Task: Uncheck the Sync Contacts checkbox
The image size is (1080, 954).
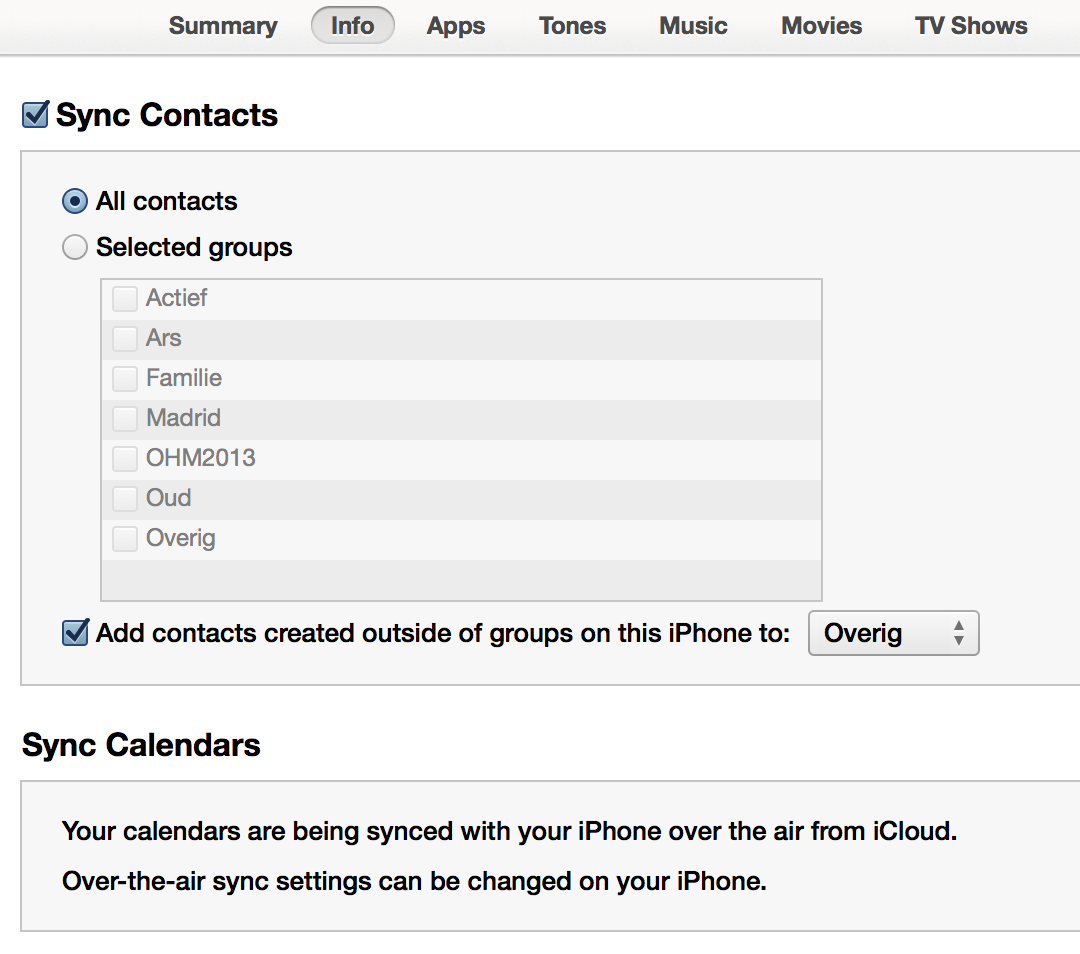Action: (35, 114)
